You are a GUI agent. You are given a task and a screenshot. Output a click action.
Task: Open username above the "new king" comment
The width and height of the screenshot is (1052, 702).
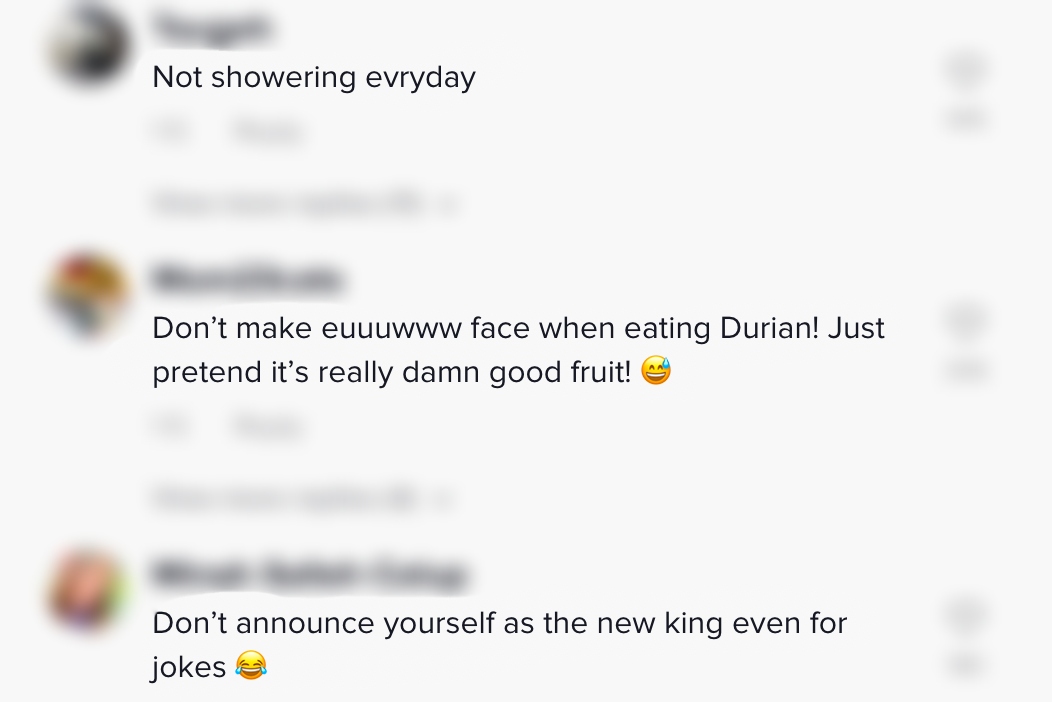[x=310, y=574]
